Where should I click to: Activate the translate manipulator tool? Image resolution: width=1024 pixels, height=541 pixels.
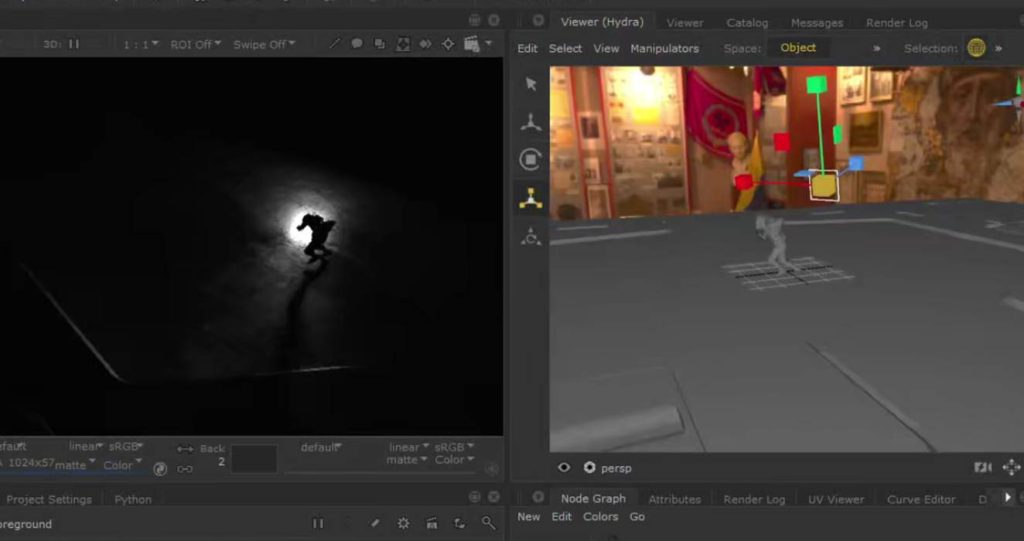pyautogui.click(x=531, y=123)
